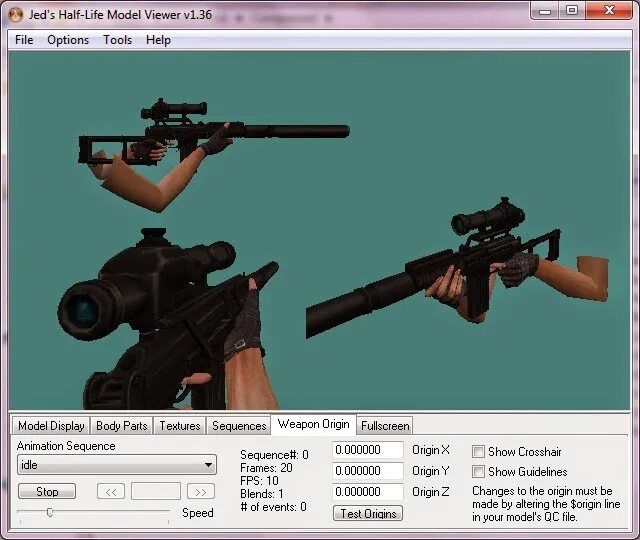Click the '# of events: 0' text
This screenshot has height=540, width=640.
pos(273,507)
